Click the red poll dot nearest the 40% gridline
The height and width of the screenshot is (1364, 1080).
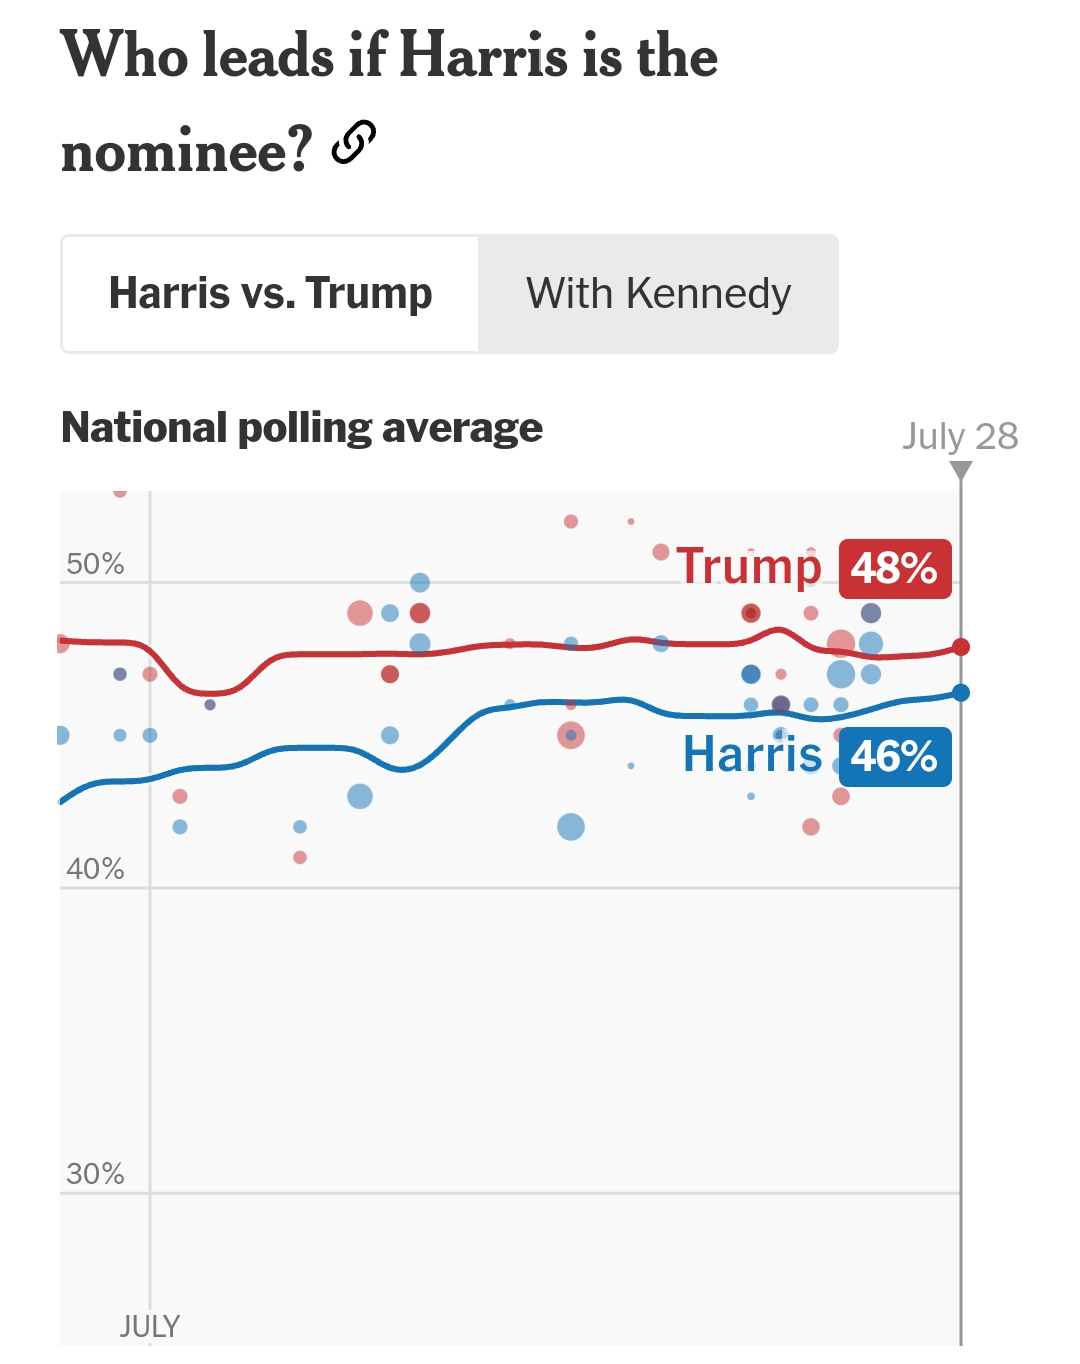(x=300, y=857)
